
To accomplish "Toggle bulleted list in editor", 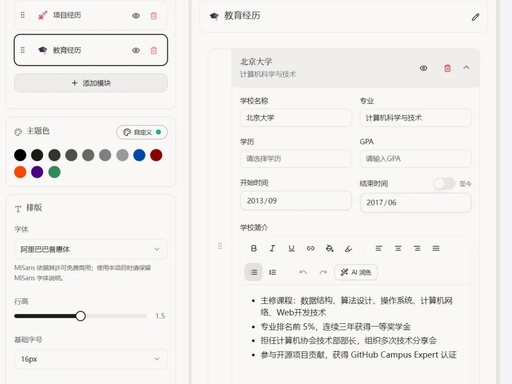I will point(254,272).
